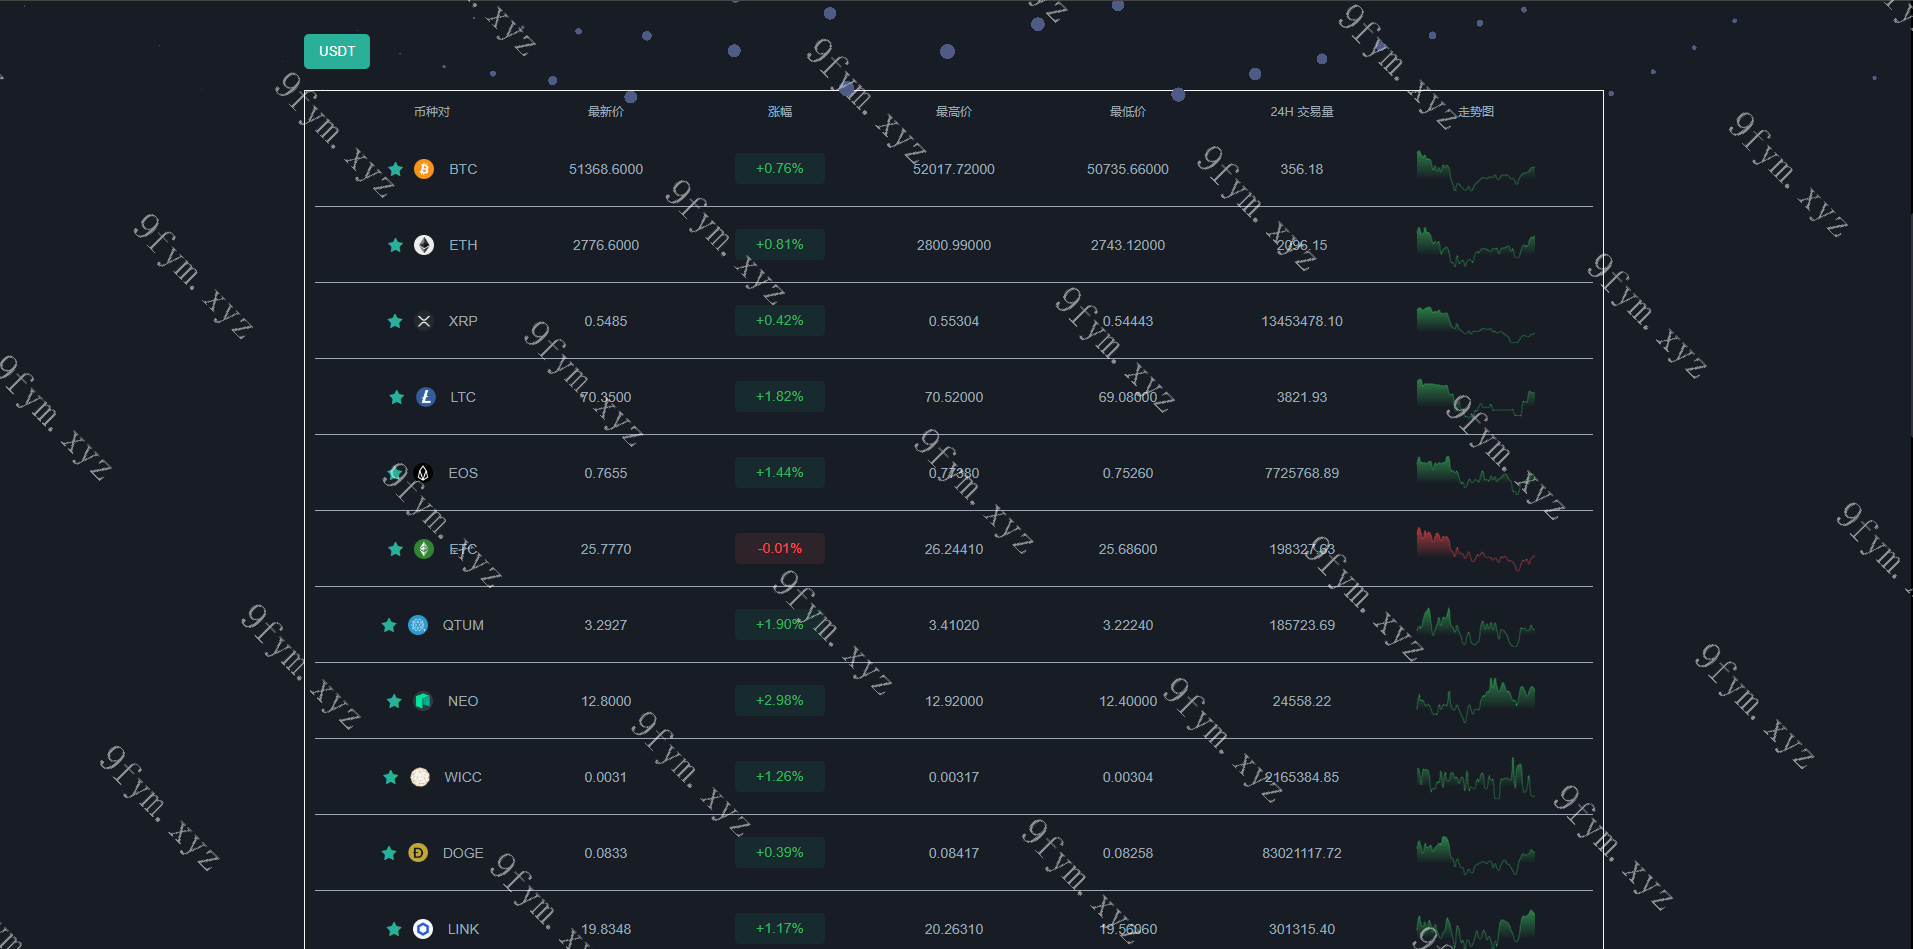Image resolution: width=1913 pixels, height=949 pixels.
Task: Click the WICC coin icon
Action: pos(420,777)
